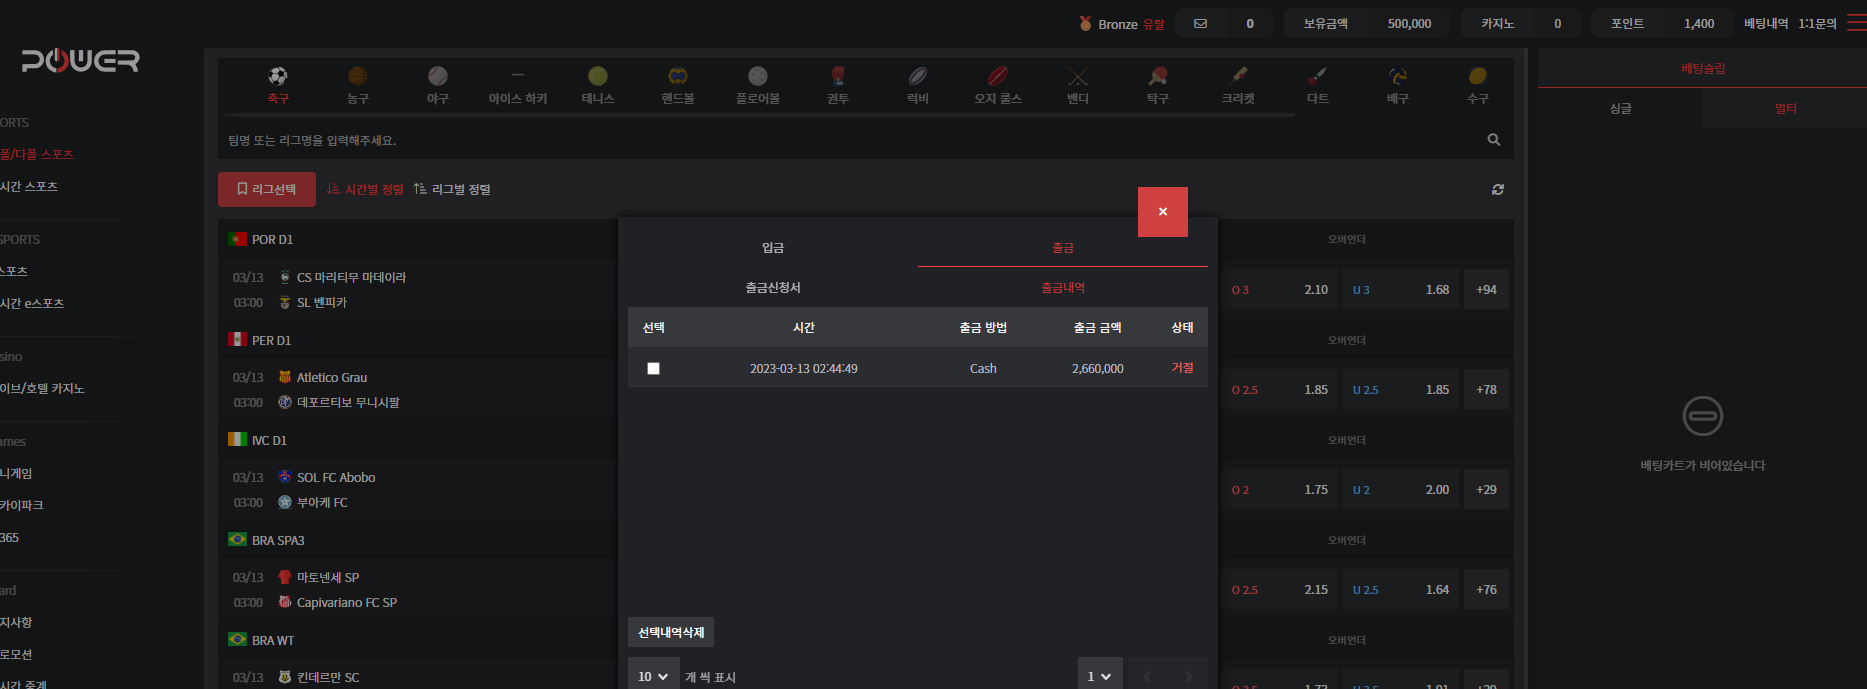Screen dimensions: 1867x689
Task: Open the 10 rows-per-page dropdown
Action: (x=653, y=676)
